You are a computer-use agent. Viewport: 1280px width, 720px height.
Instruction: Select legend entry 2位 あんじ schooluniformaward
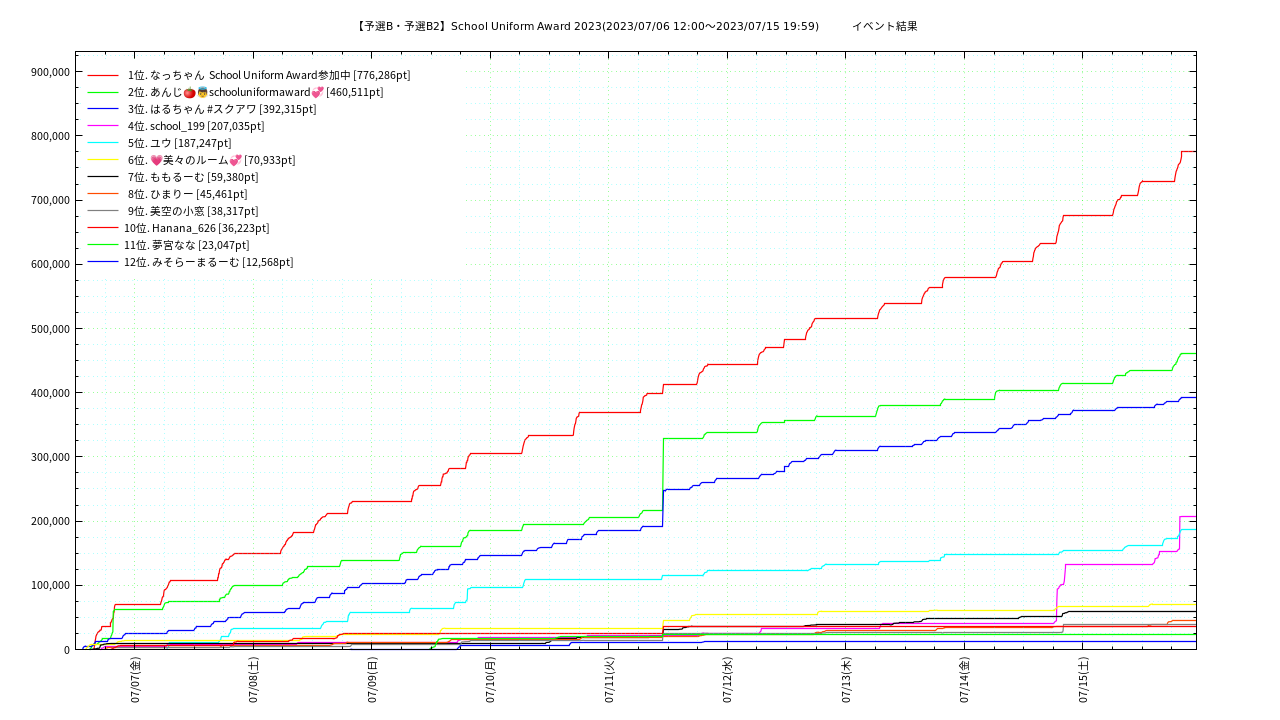[255, 92]
